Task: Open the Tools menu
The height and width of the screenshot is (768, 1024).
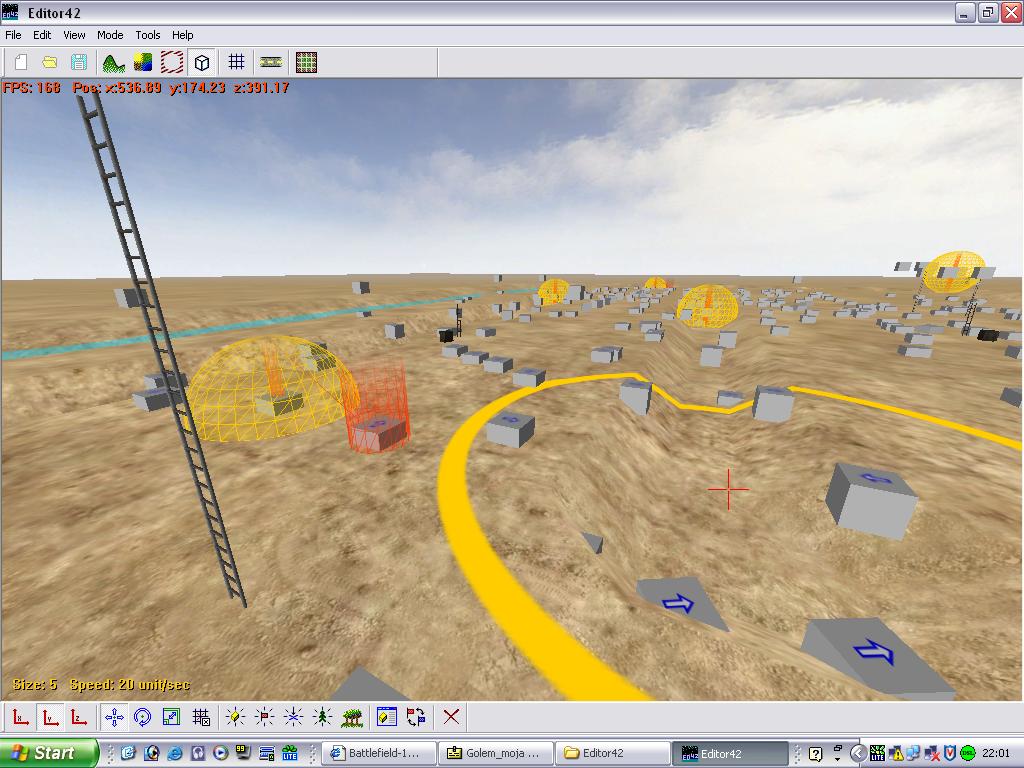Action: [148, 35]
